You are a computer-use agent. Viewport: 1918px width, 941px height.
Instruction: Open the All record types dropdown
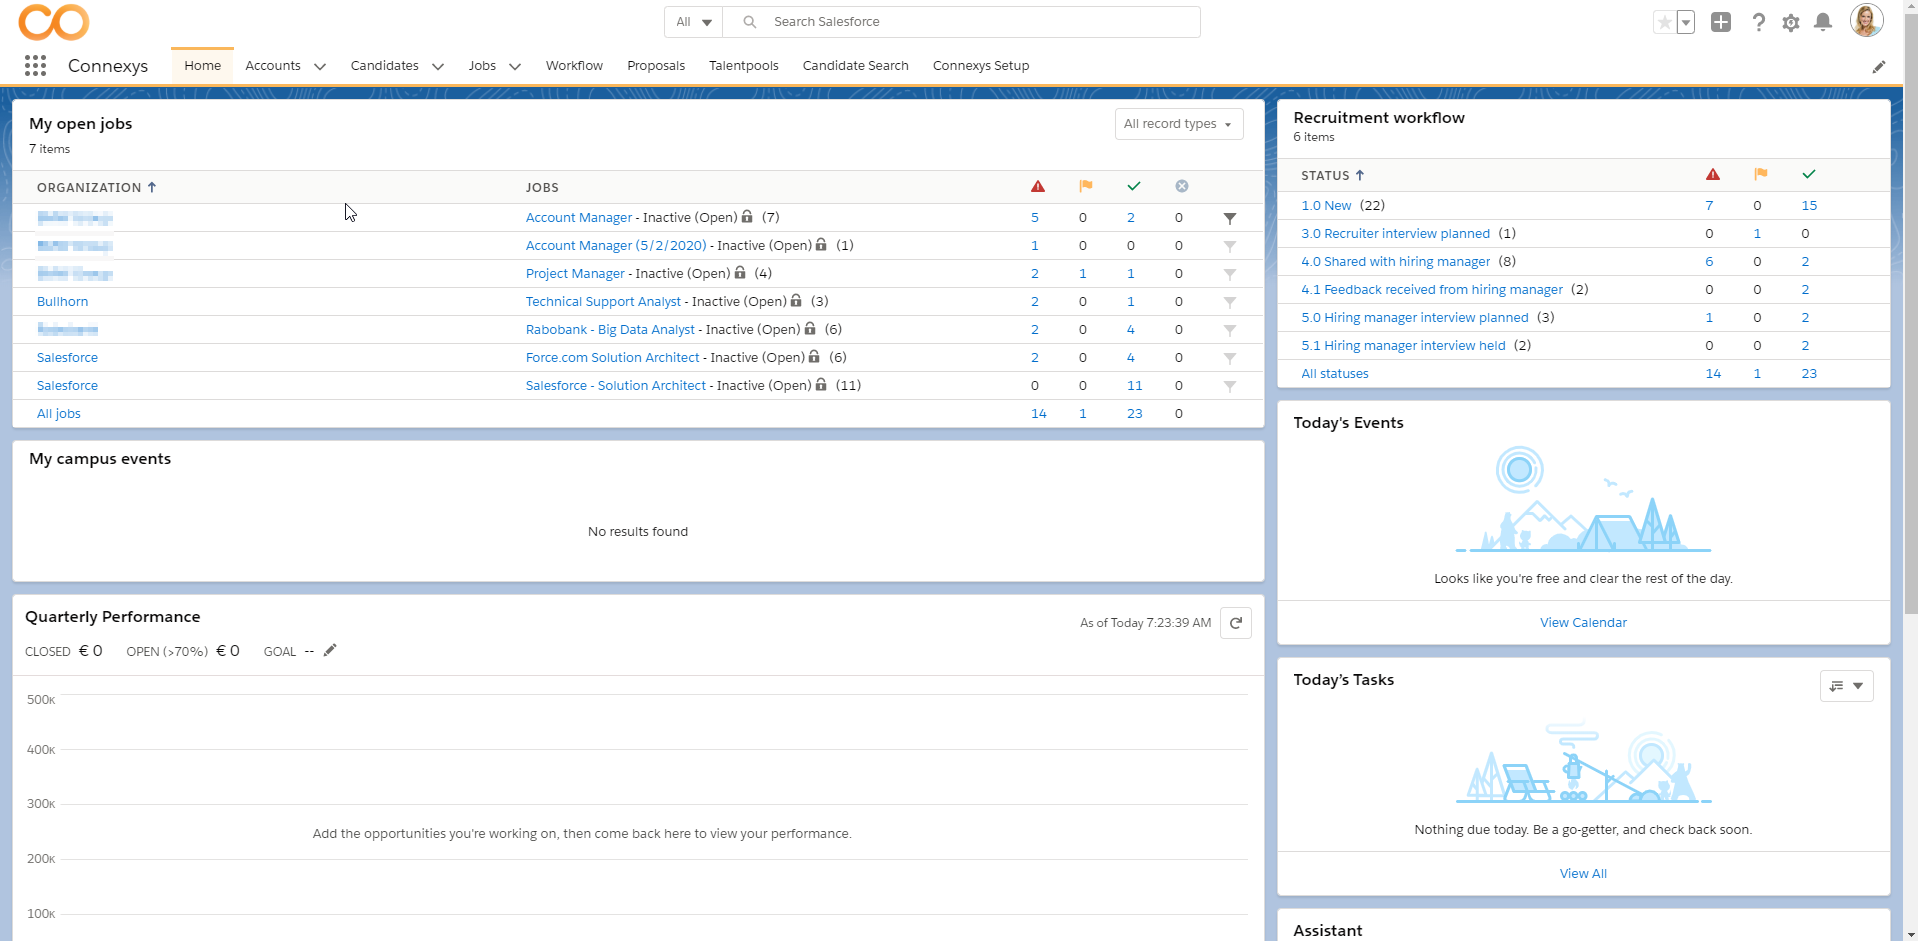[1179, 124]
